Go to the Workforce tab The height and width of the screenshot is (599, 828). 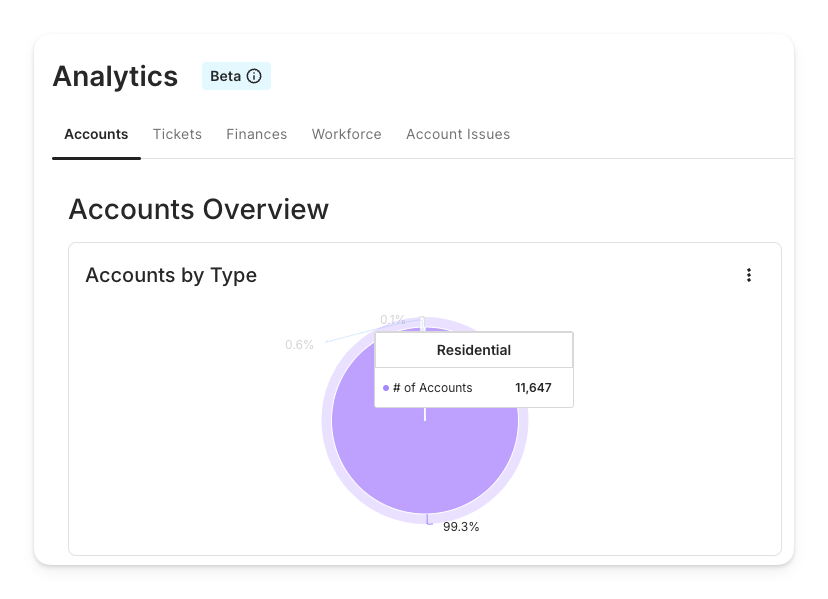[346, 134]
